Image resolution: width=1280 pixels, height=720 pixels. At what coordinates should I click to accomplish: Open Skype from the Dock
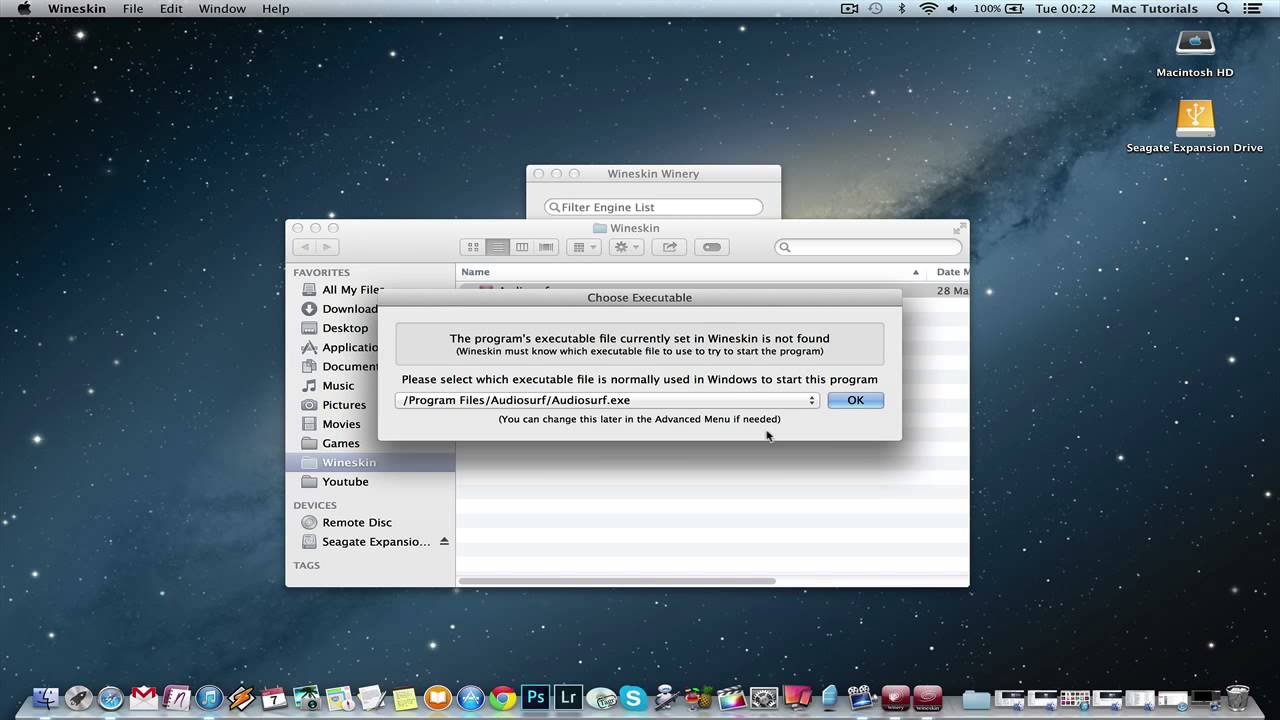point(633,697)
